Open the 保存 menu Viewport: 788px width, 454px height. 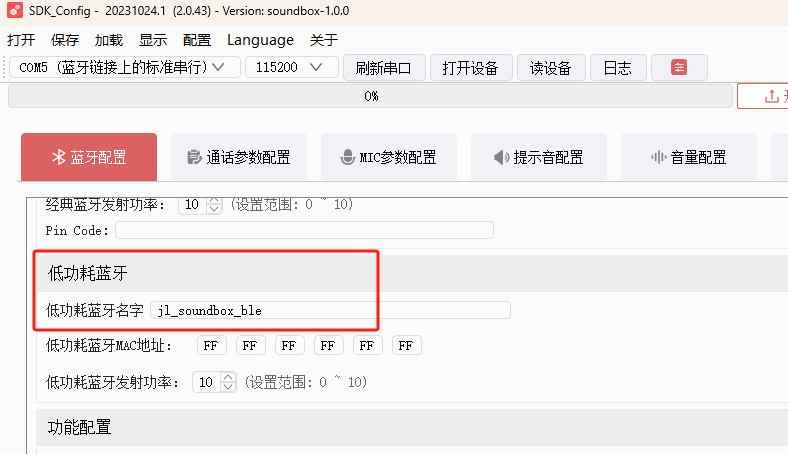coord(65,40)
